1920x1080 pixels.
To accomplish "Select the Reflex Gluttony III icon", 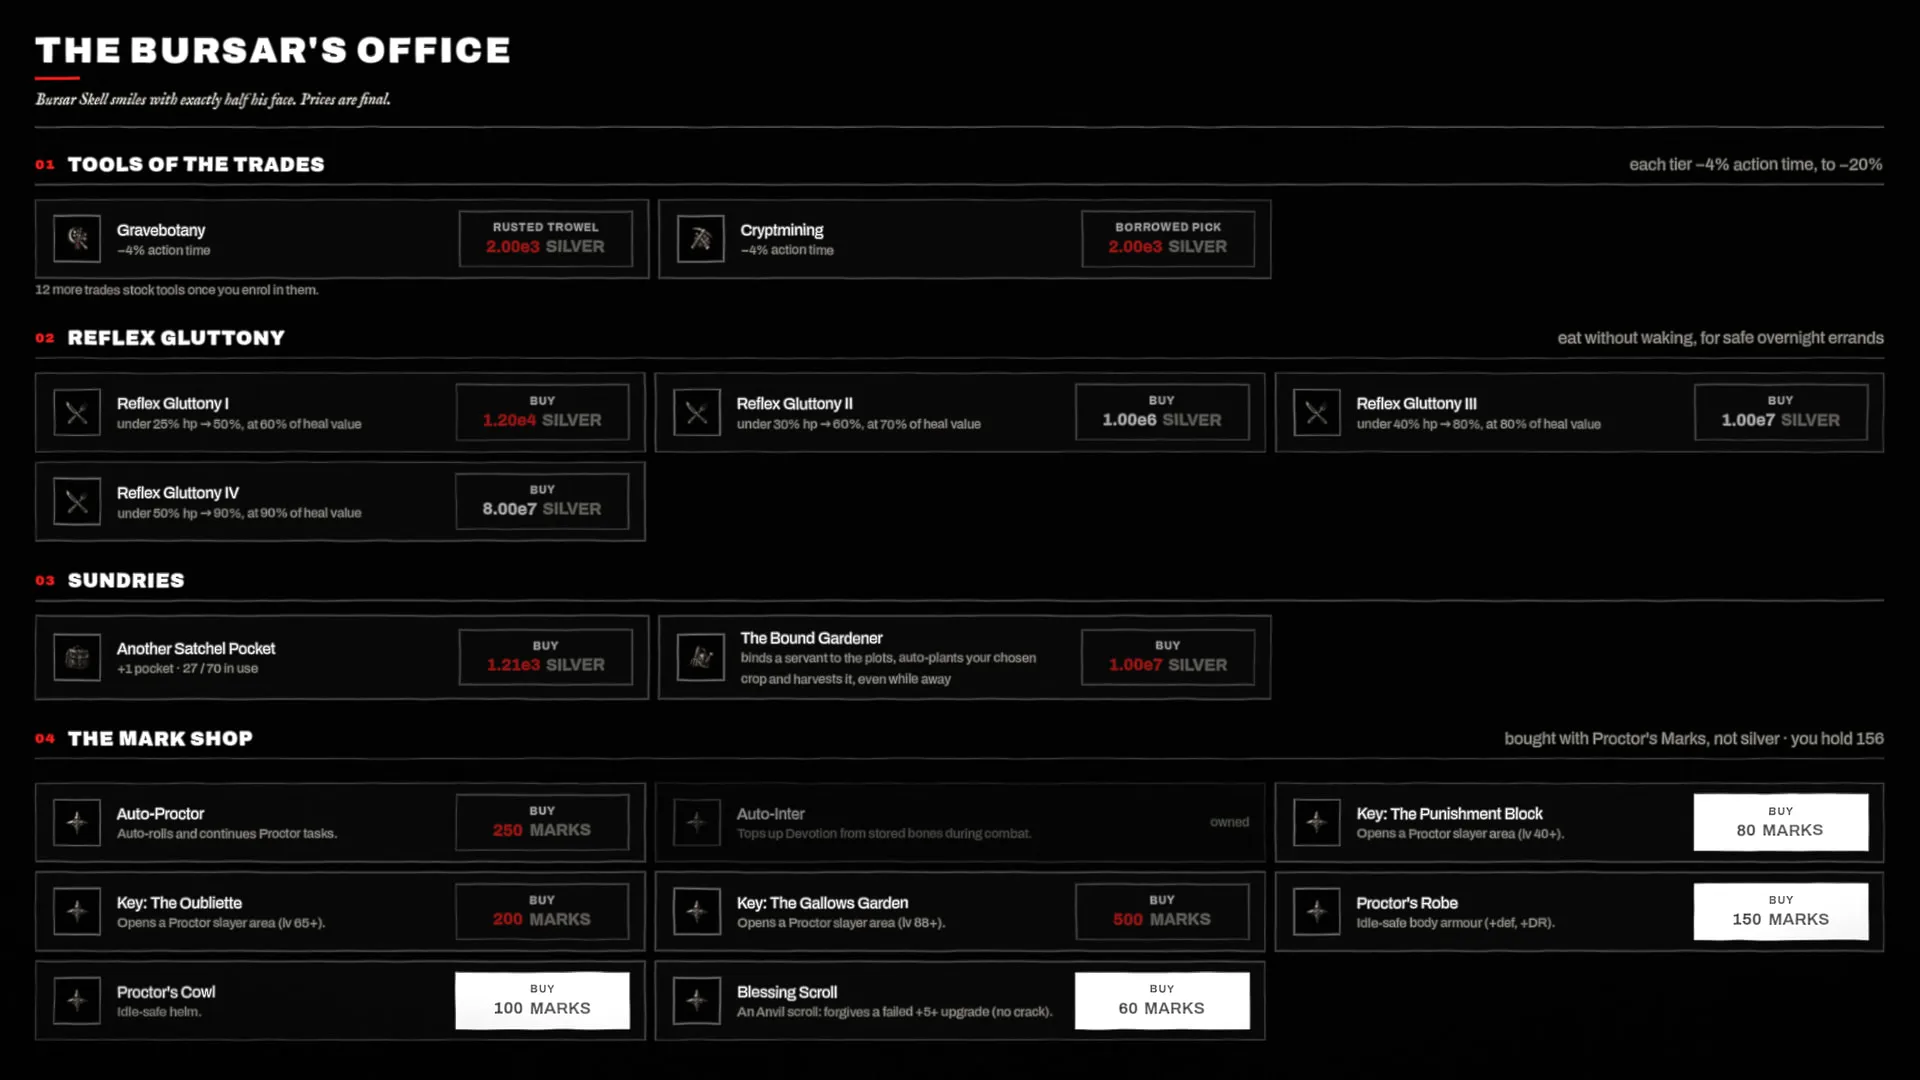I will [1316, 413].
